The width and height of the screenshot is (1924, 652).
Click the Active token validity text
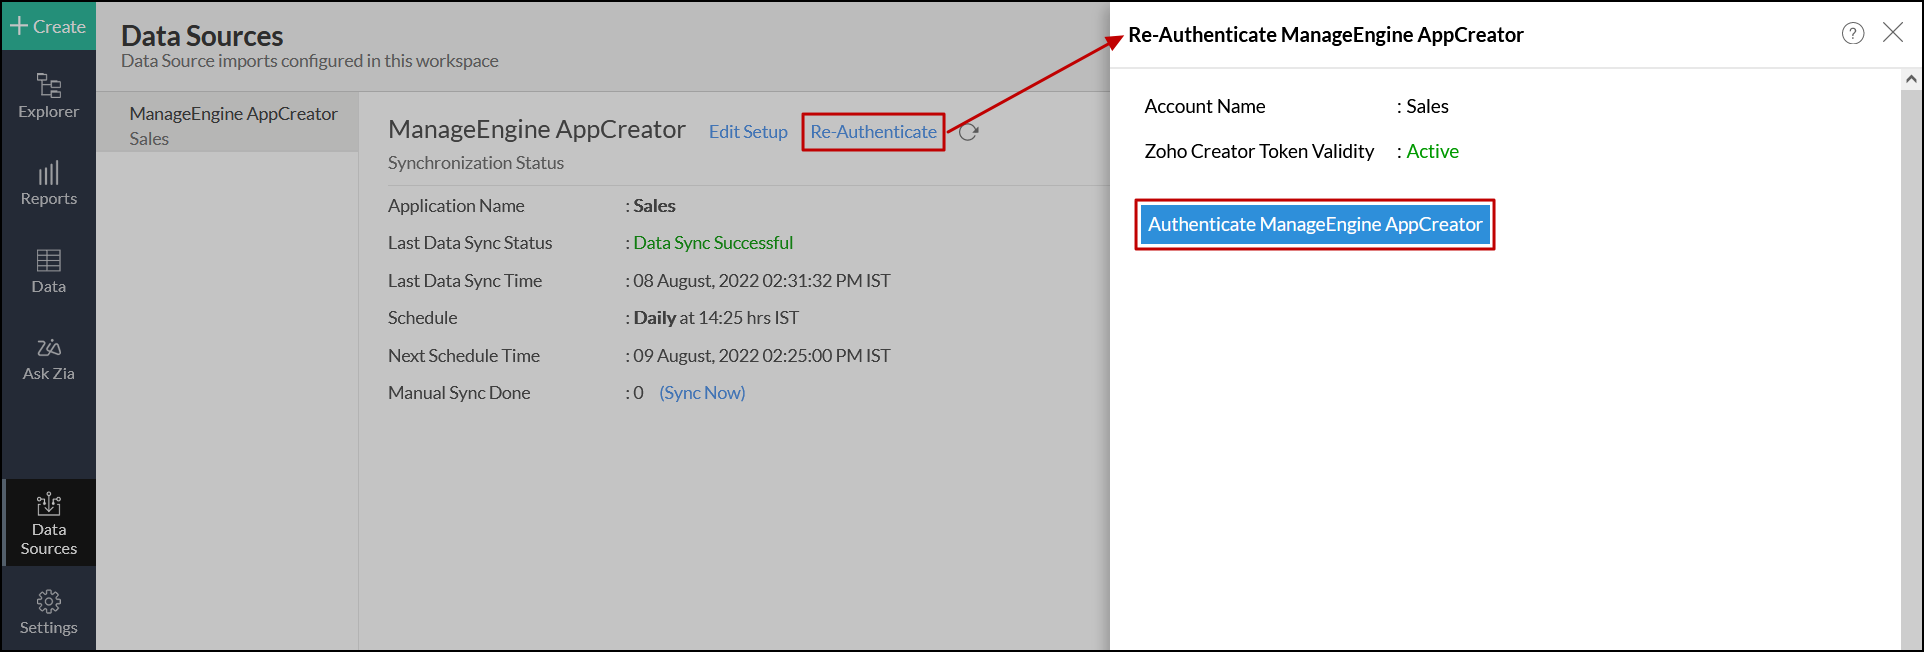point(1432,151)
